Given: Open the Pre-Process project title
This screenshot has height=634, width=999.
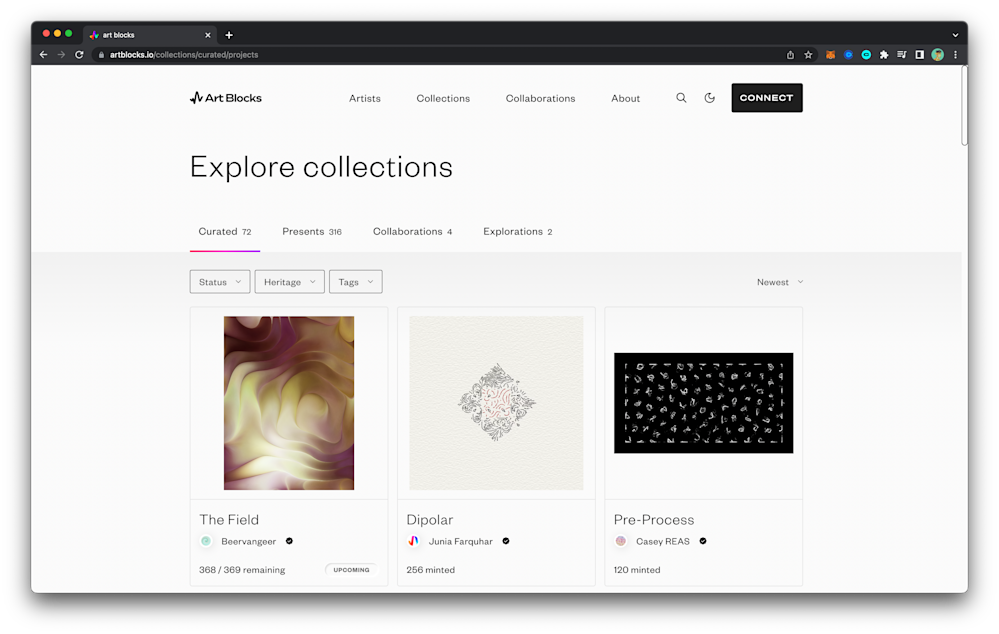Looking at the screenshot, I should point(654,519).
